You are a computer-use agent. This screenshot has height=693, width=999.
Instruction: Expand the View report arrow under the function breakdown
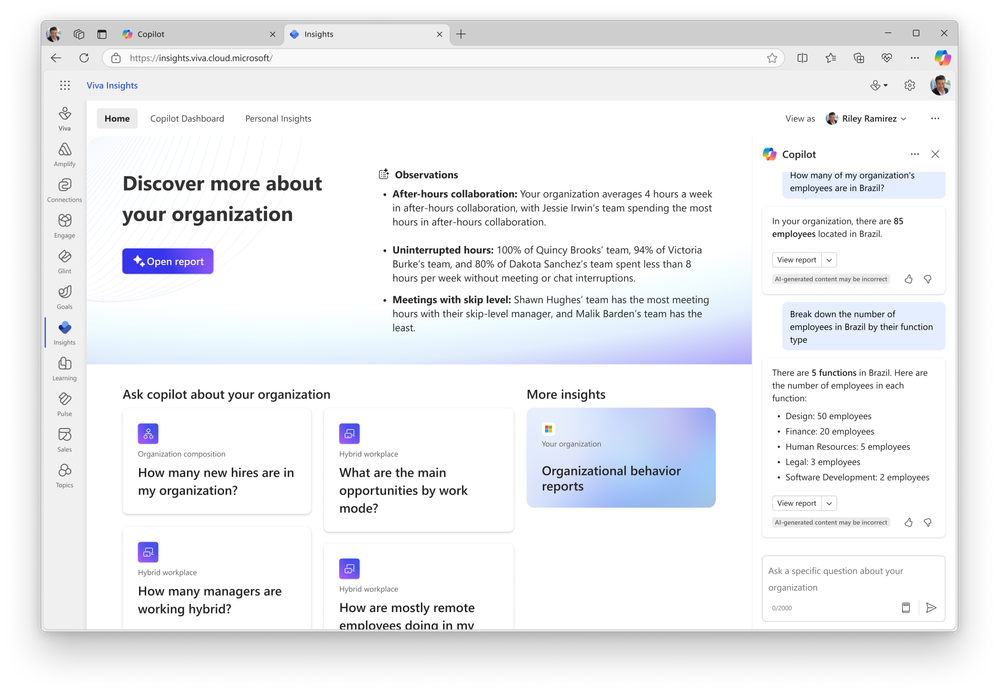click(829, 503)
